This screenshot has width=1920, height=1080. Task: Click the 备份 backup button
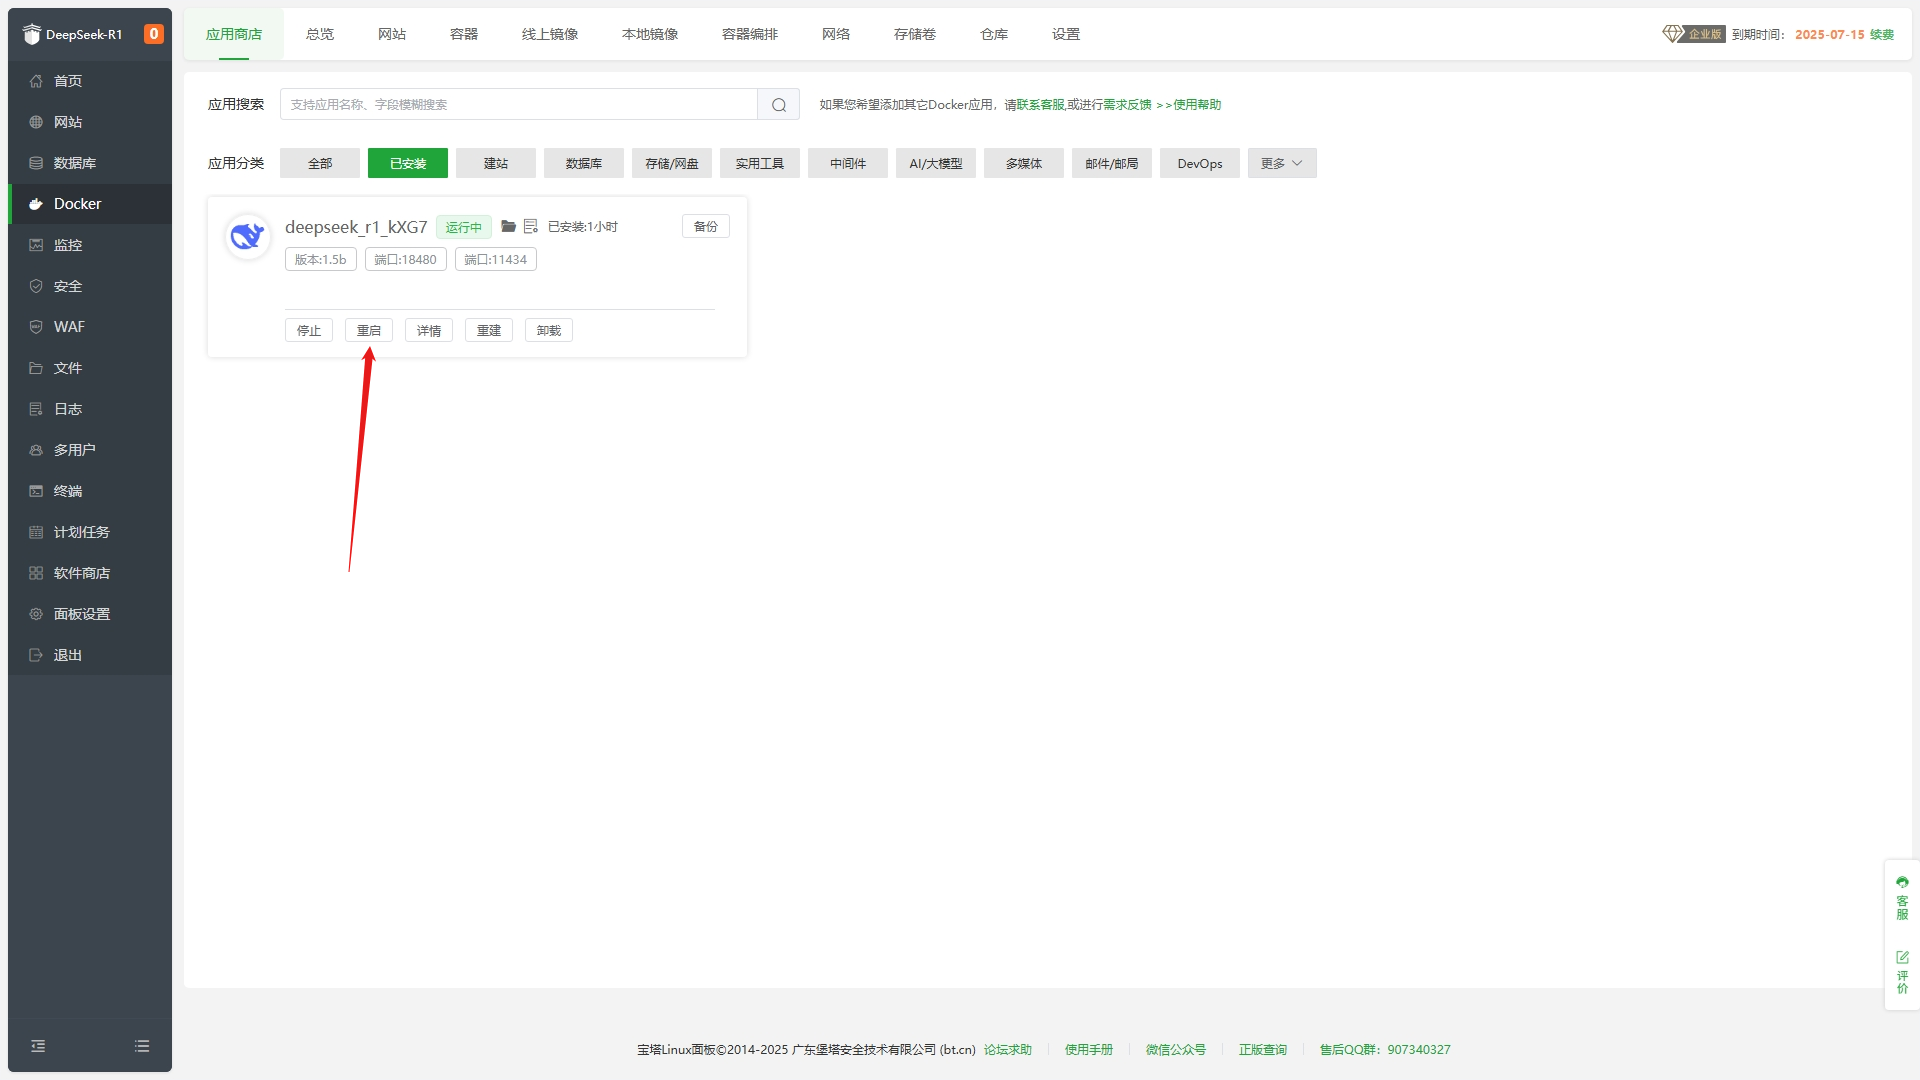706,227
